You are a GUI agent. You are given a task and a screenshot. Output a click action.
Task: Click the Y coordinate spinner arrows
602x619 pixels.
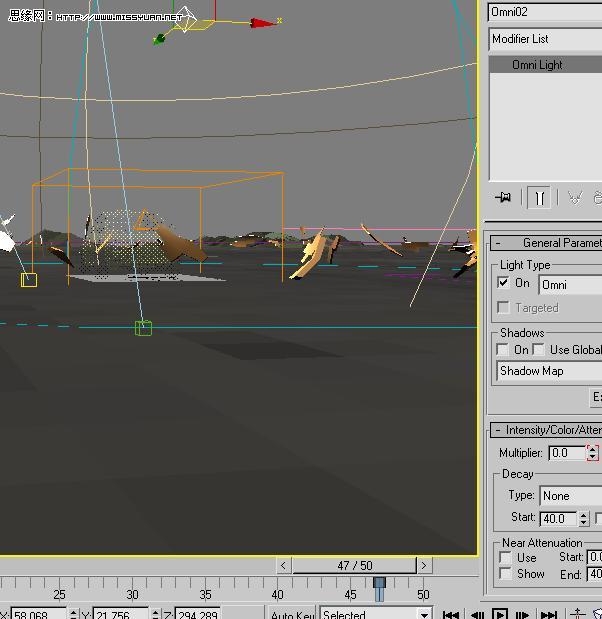[155, 613]
